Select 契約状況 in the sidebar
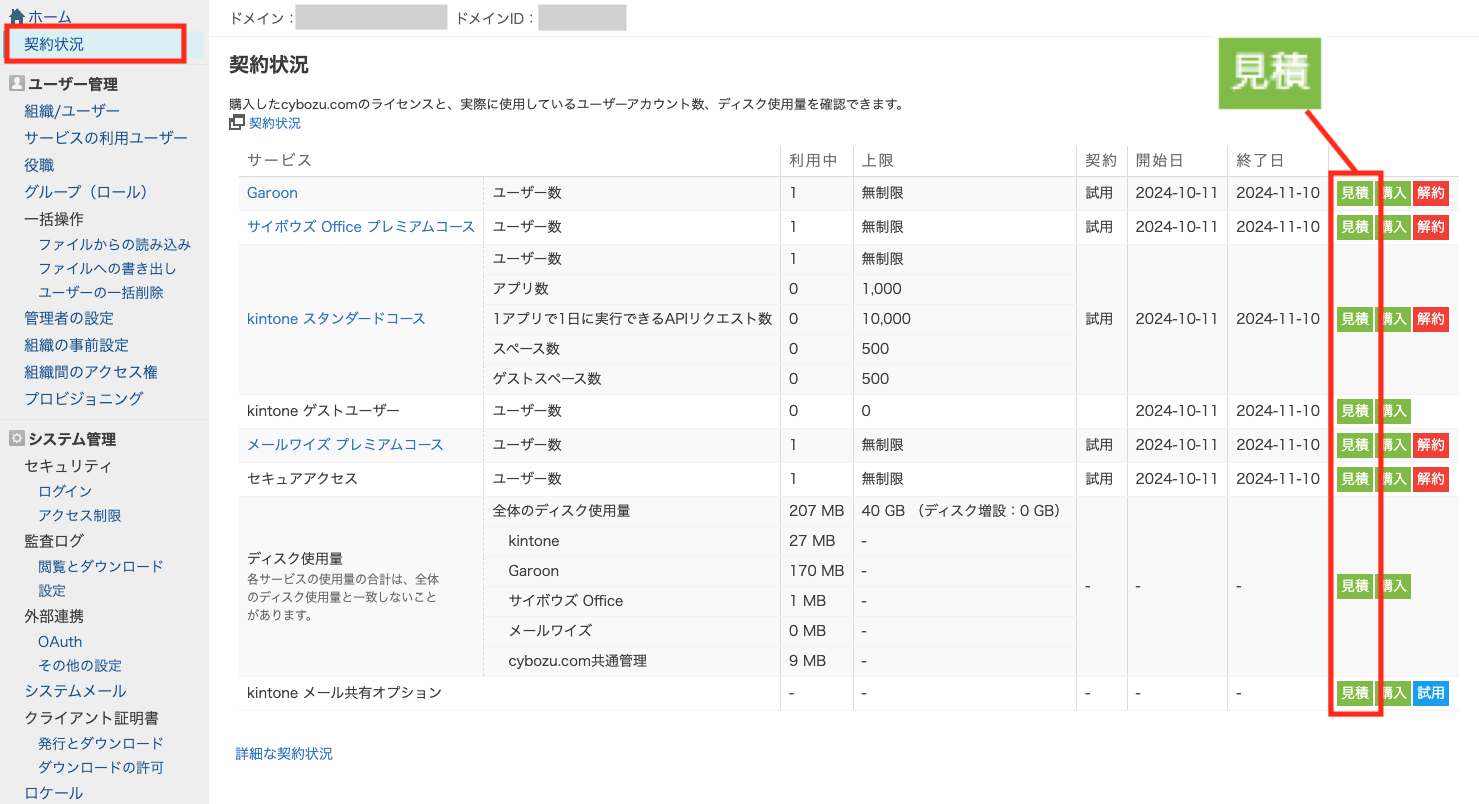 coord(54,44)
